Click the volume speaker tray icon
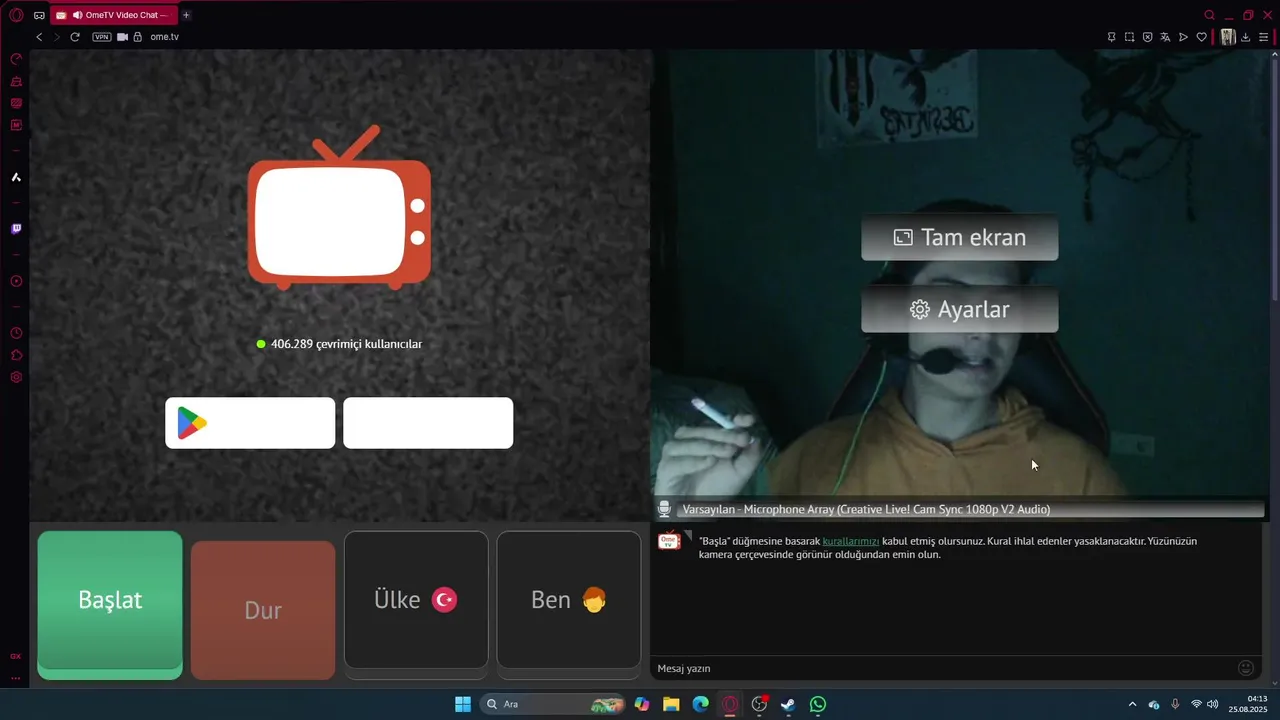 click(x=1213, y=704)
